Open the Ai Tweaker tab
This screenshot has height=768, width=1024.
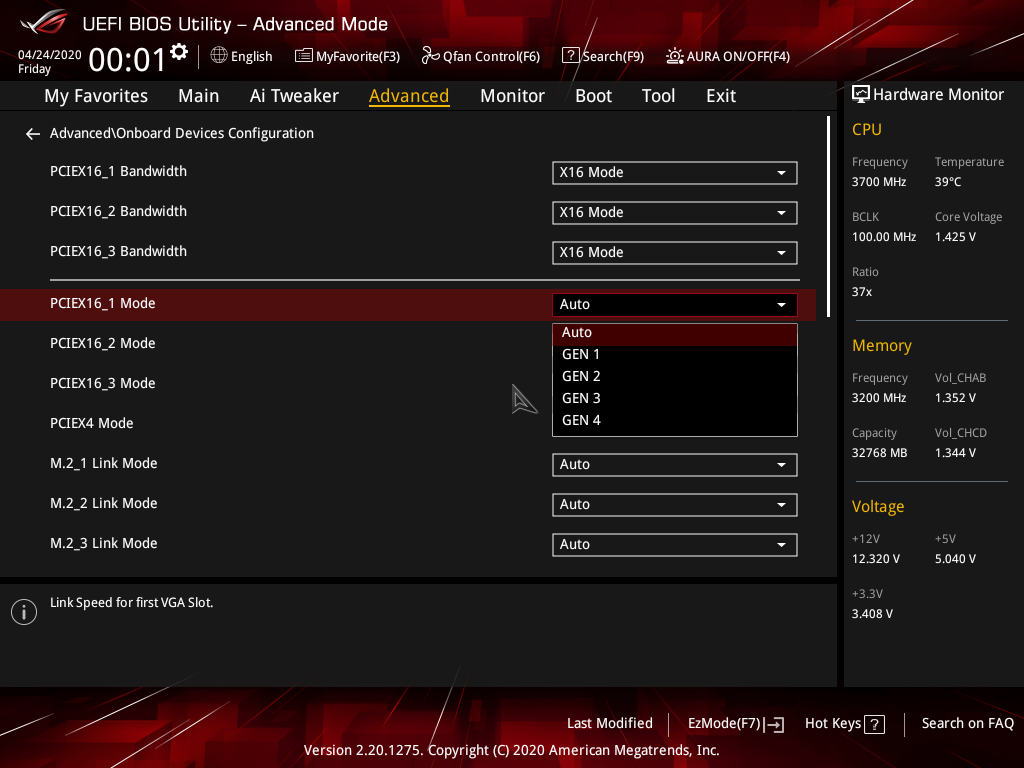(x=294, y=96)
